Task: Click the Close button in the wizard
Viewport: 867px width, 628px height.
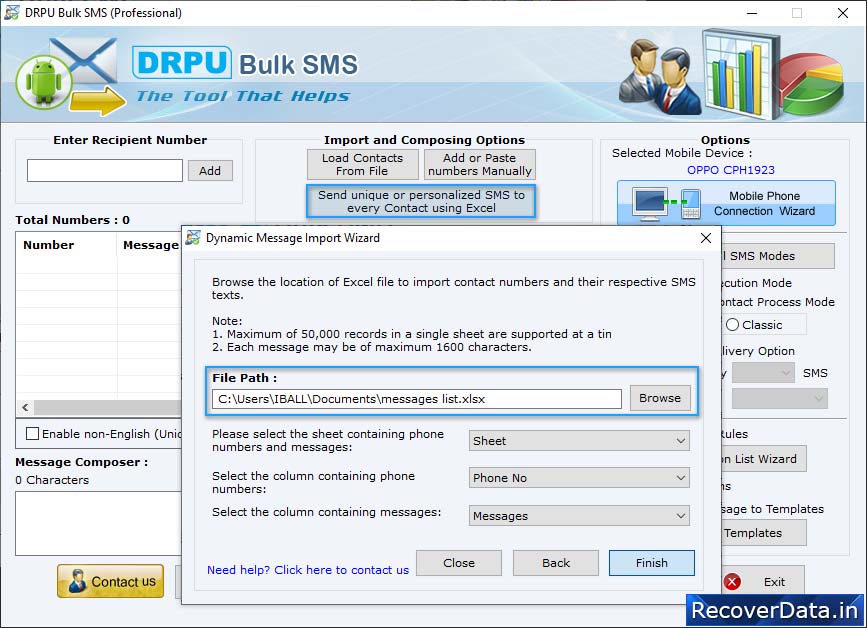Action: point(458,563)
